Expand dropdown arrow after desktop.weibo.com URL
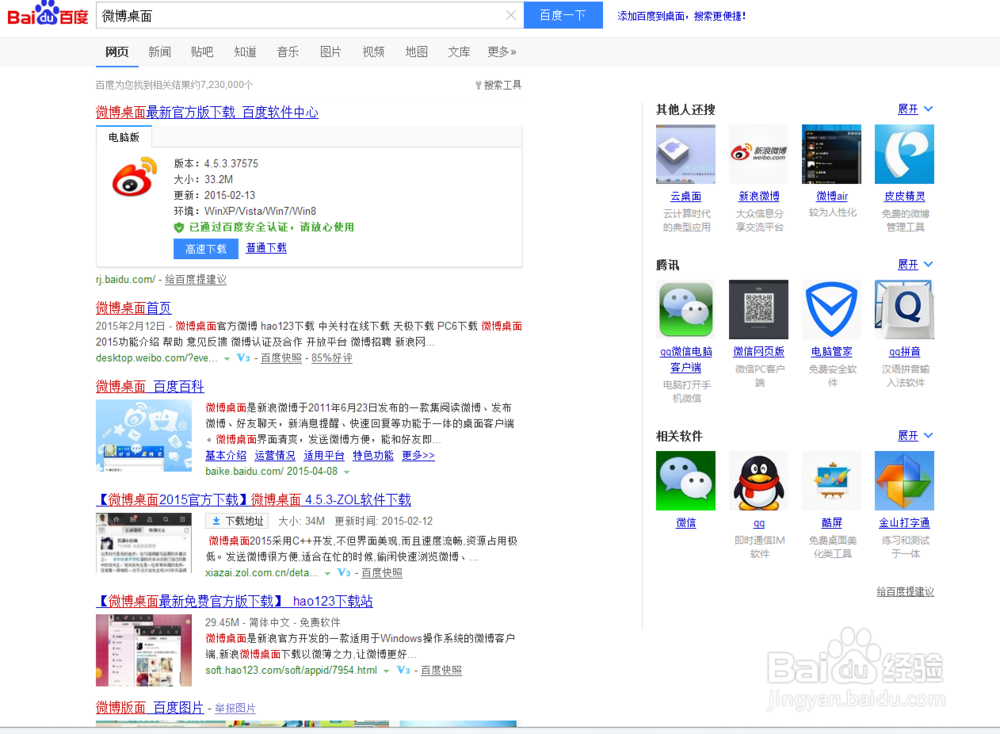Image resolution: width=1000 pixels, height=734 pixels. point(226,359)
